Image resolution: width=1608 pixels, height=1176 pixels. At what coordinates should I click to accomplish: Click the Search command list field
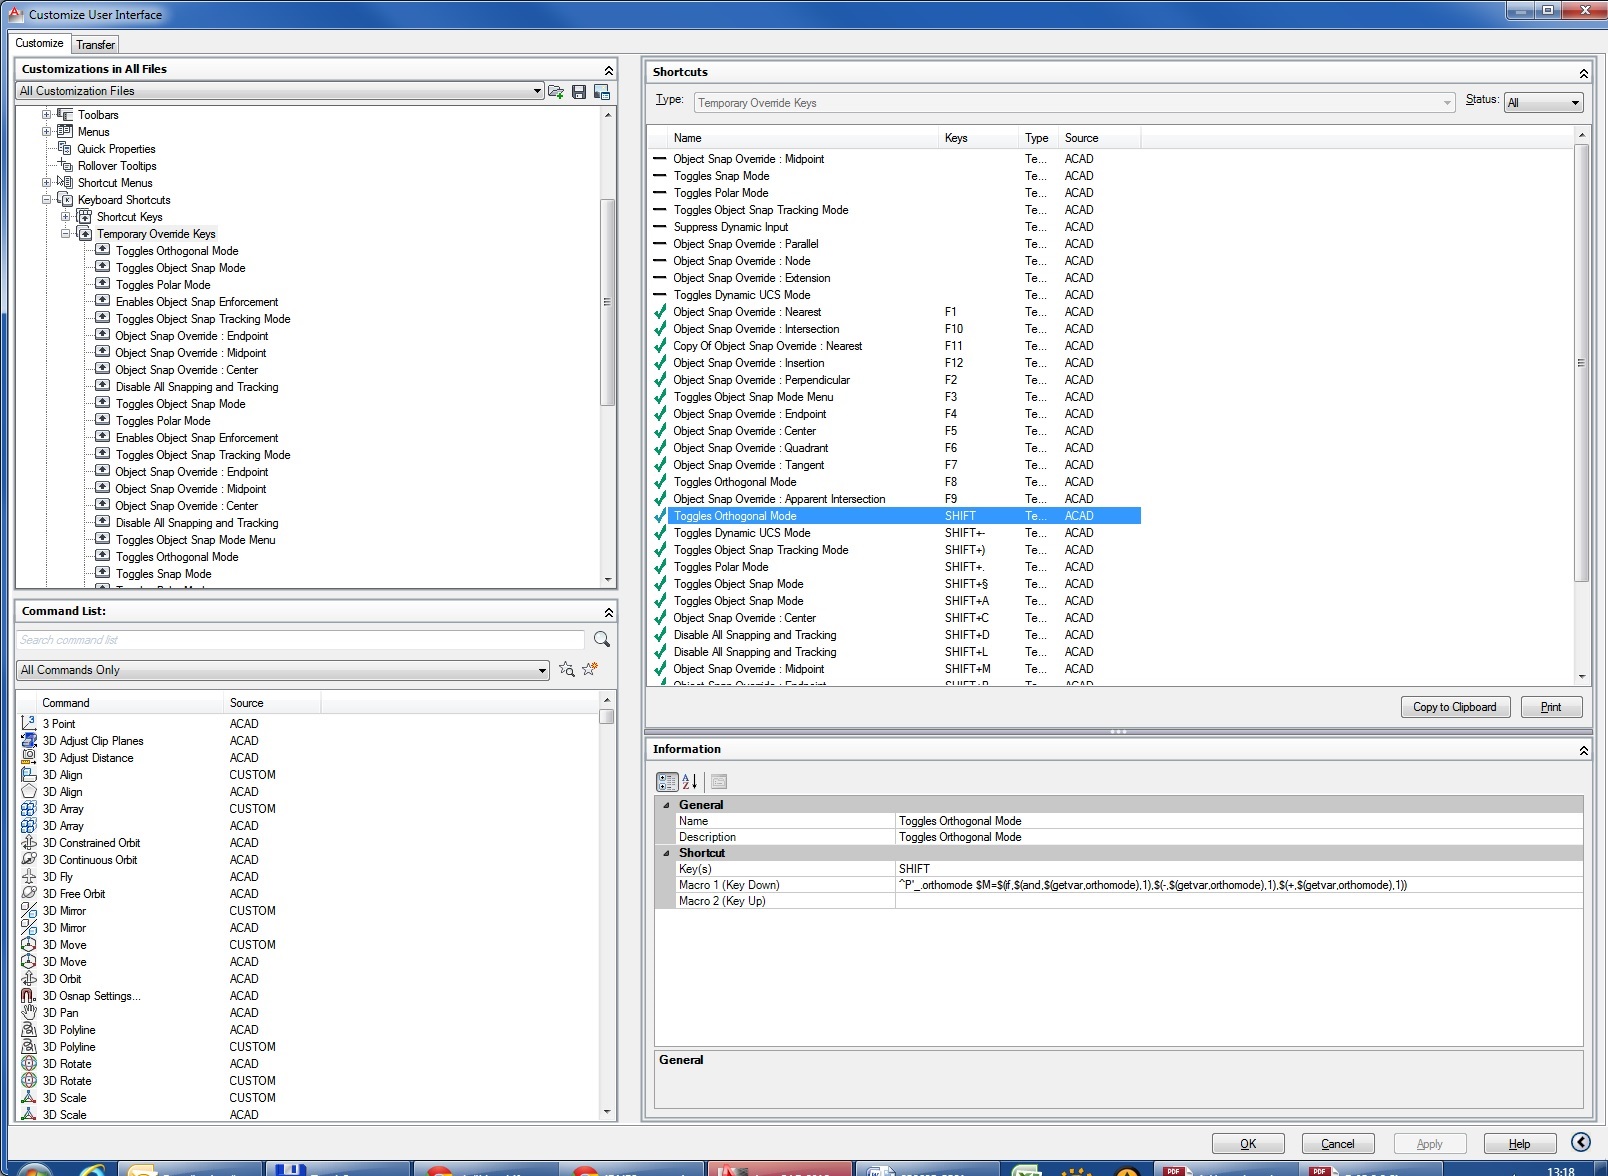[300, 640]
